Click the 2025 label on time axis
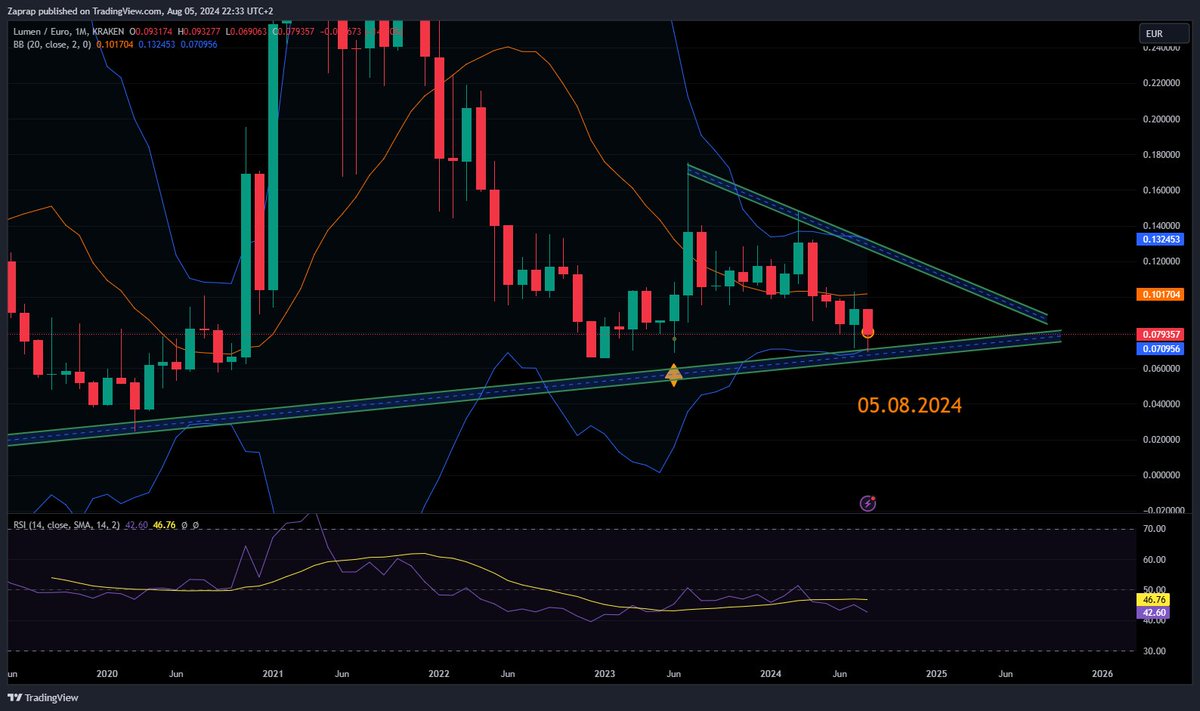 [x=935, y=674]
